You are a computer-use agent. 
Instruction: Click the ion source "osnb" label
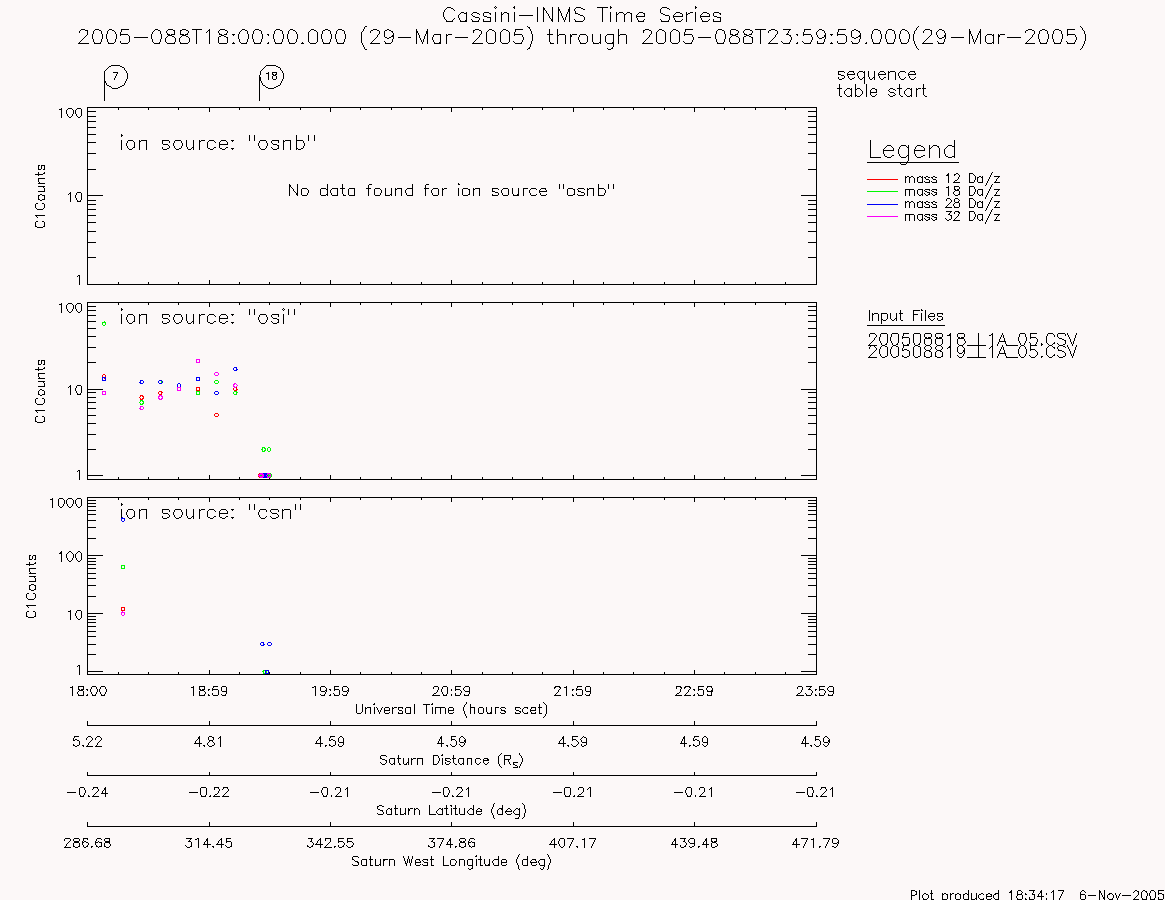tap(218, 143)
